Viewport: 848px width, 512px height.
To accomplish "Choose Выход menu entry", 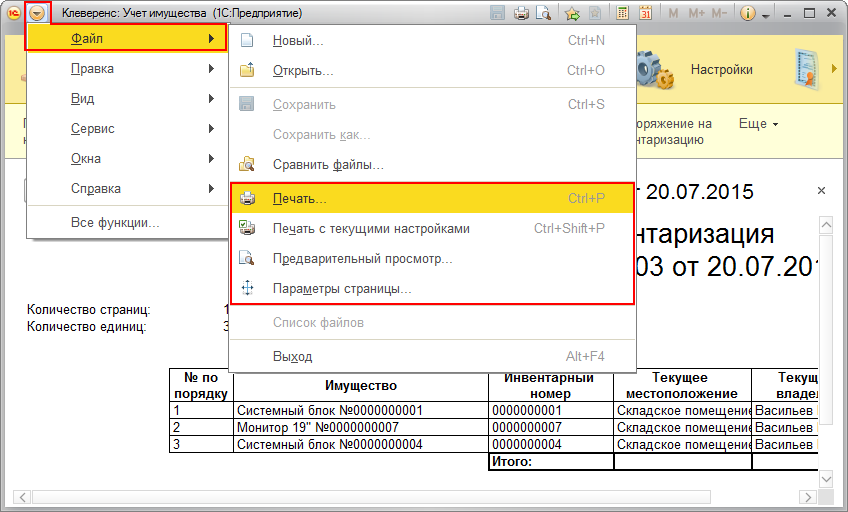I will (x=432, y=357).
